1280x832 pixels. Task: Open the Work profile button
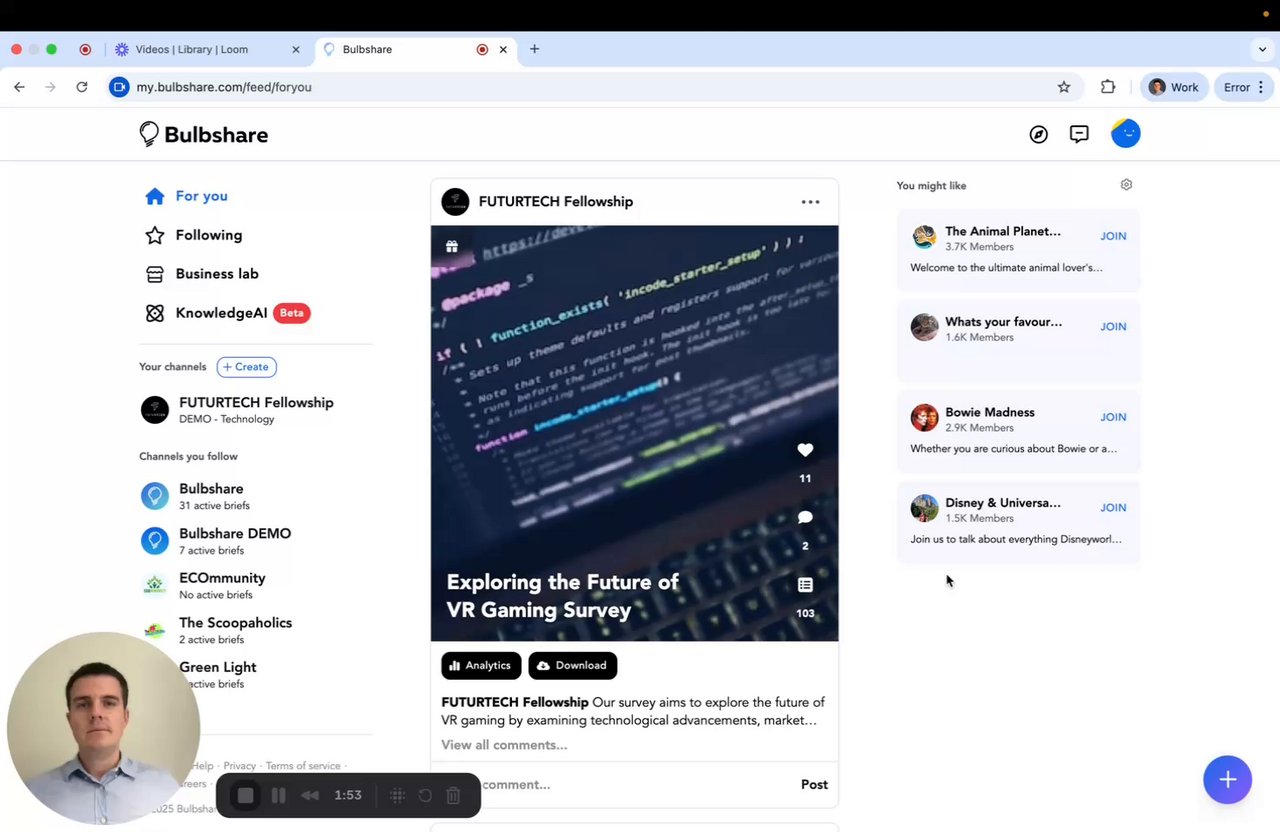(x=1174, y=87)
